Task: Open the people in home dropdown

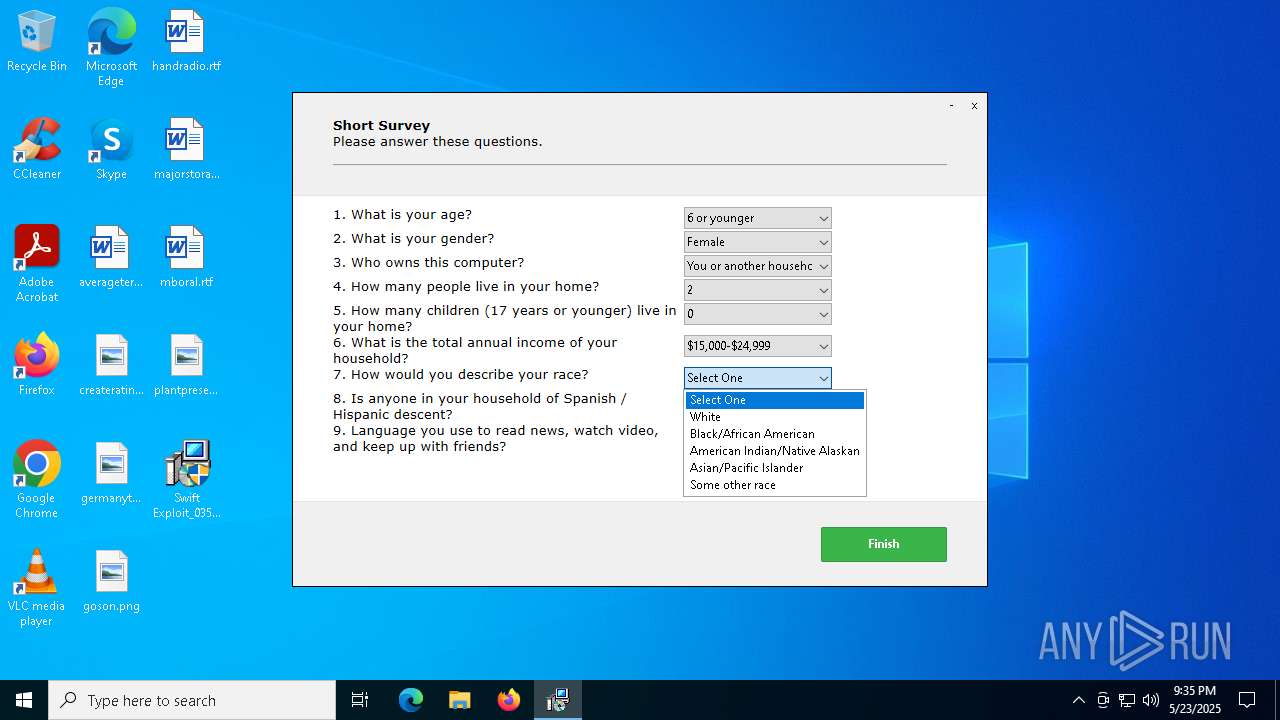Action: tap(758, 290)
